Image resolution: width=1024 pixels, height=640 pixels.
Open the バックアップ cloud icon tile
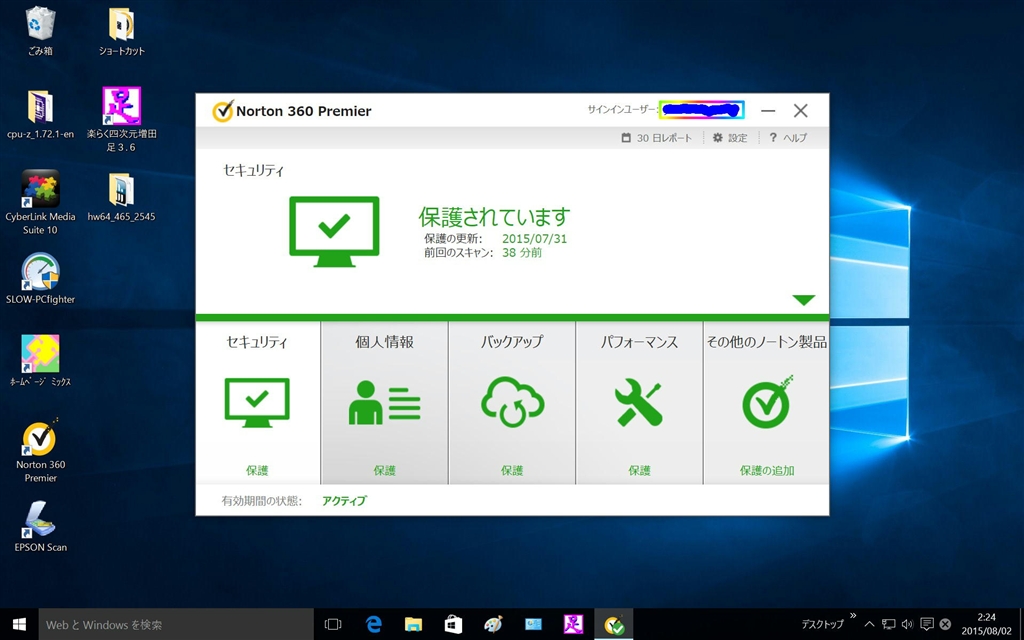[x=513, y=402]
